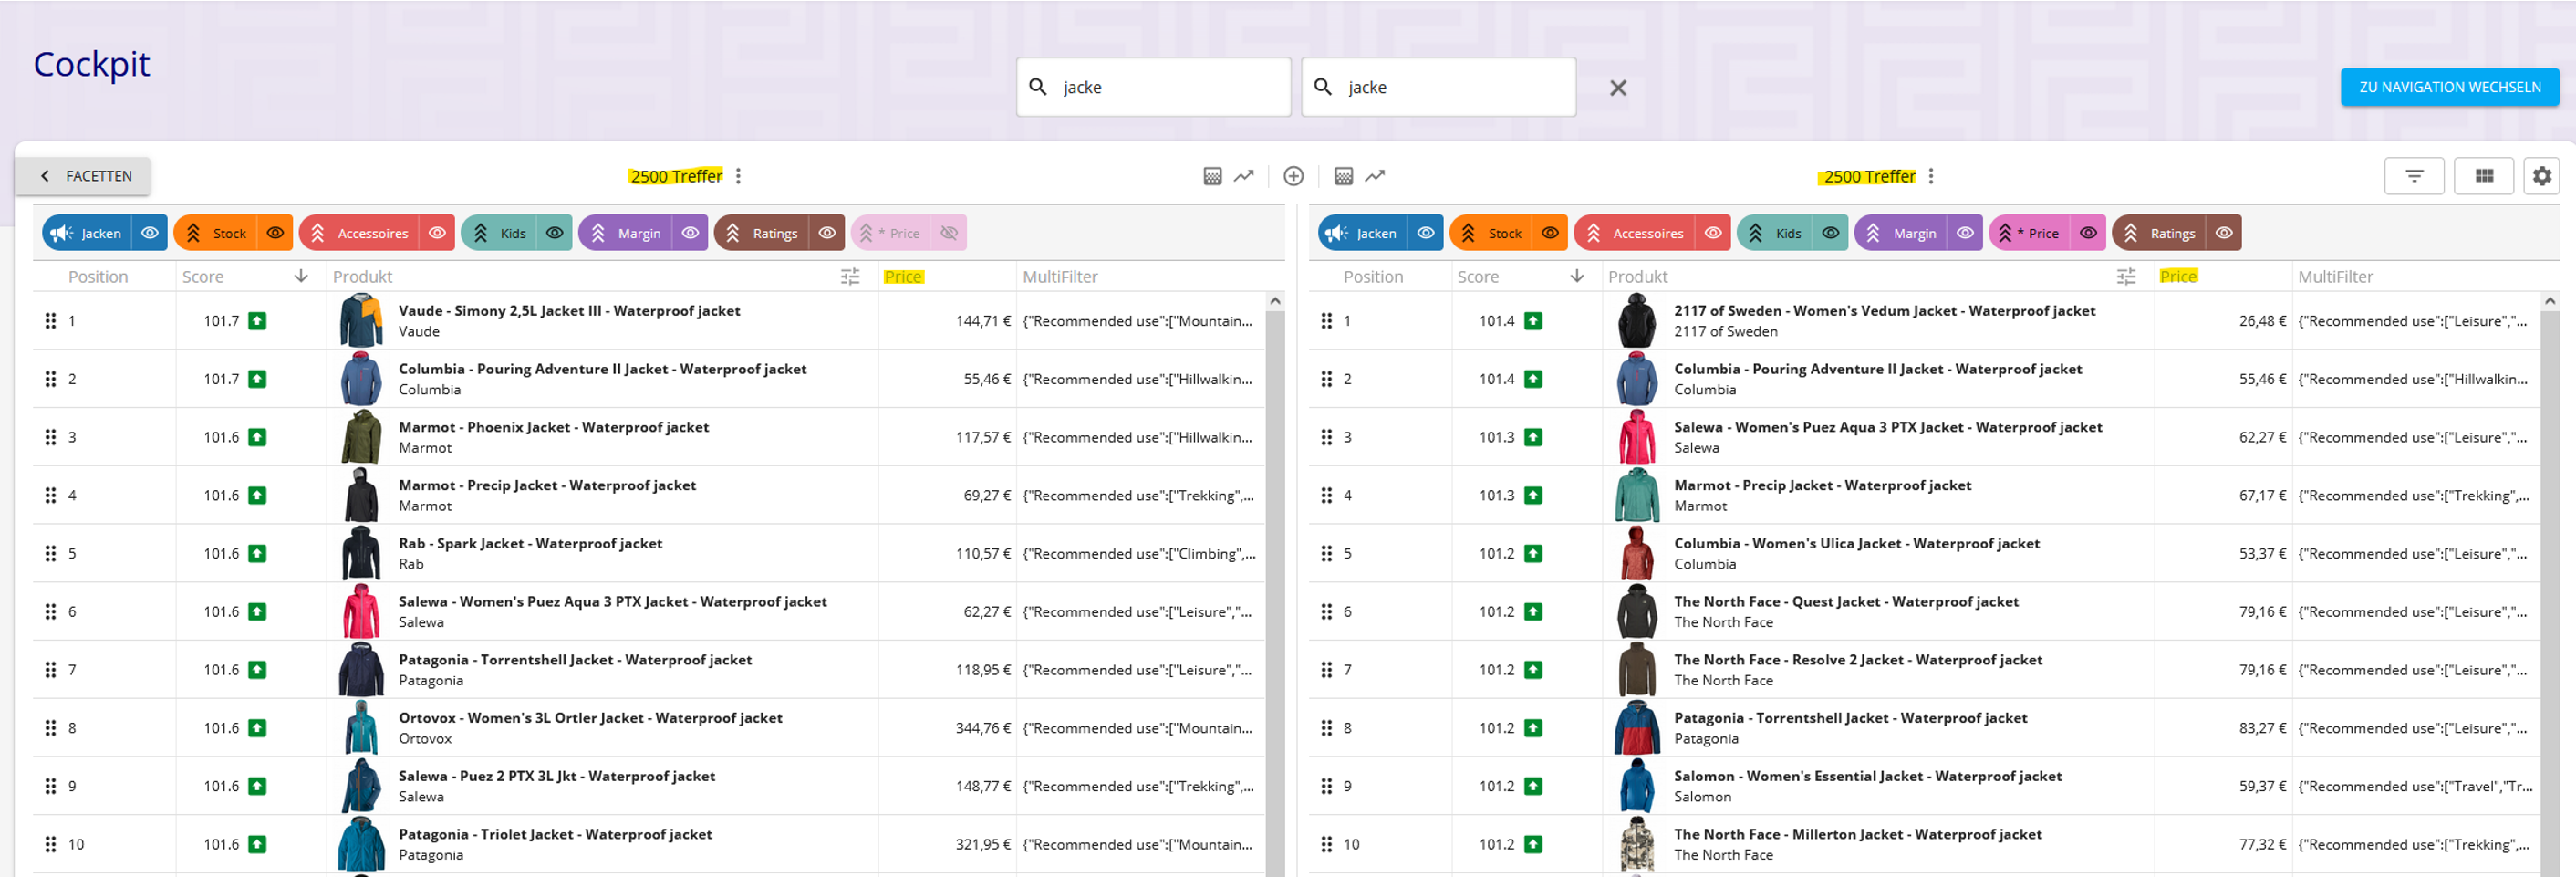
Task: Sort right table by Score arrow
Action: [x=1577, y=276]
